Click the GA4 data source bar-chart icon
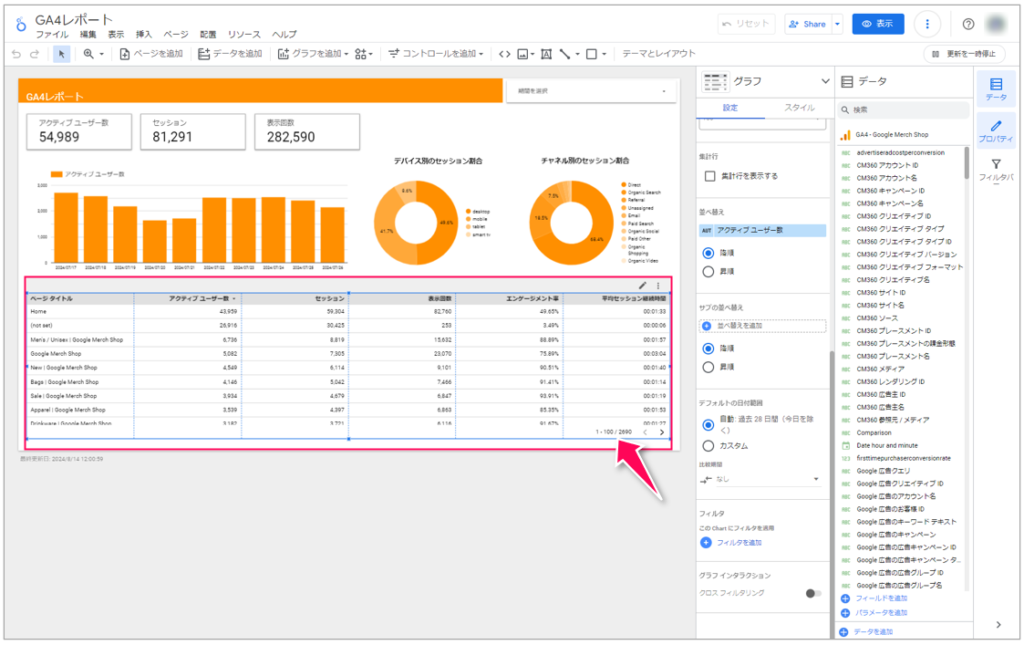The height and width of the screenshot is (645, 1024). [846, 134]
